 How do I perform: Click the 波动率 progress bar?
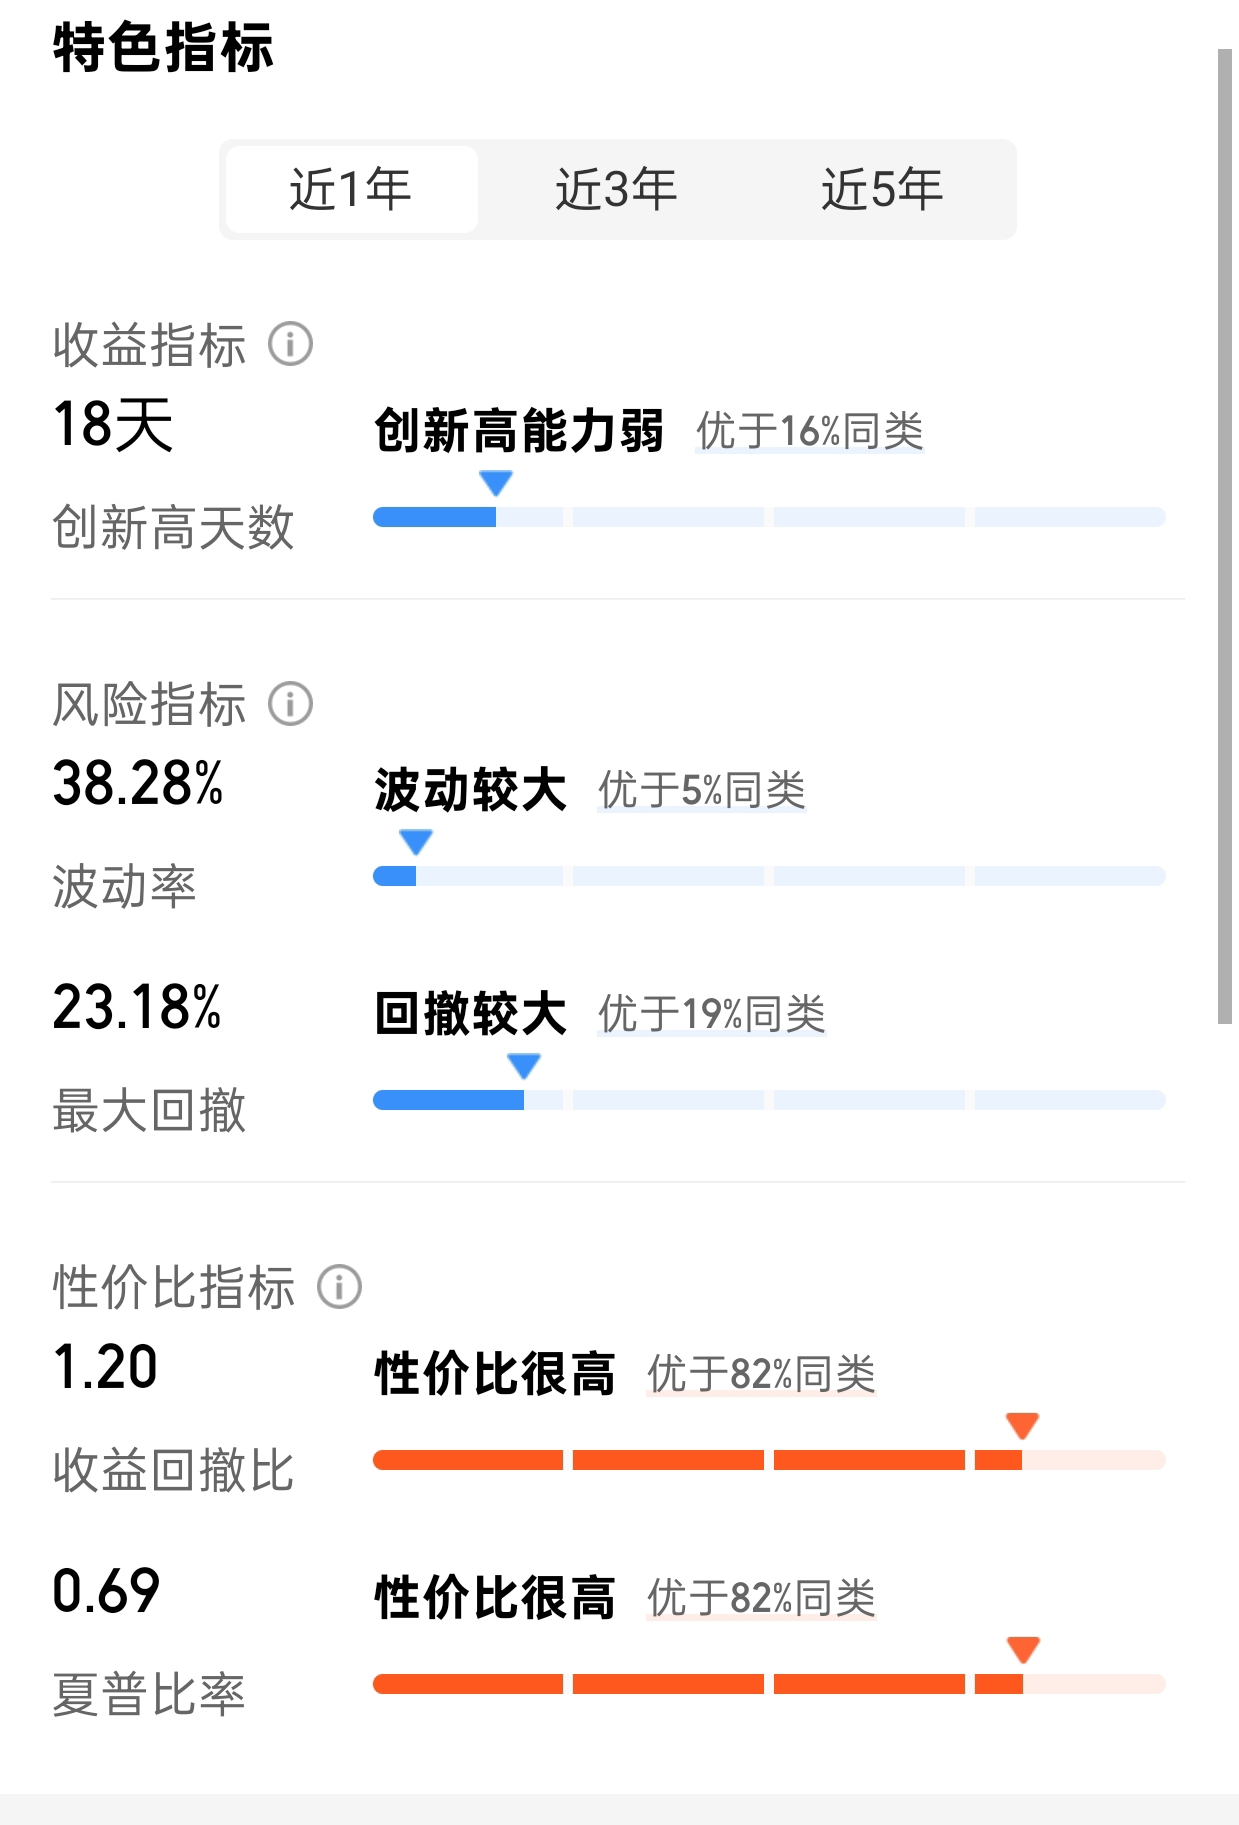[769, 876]
